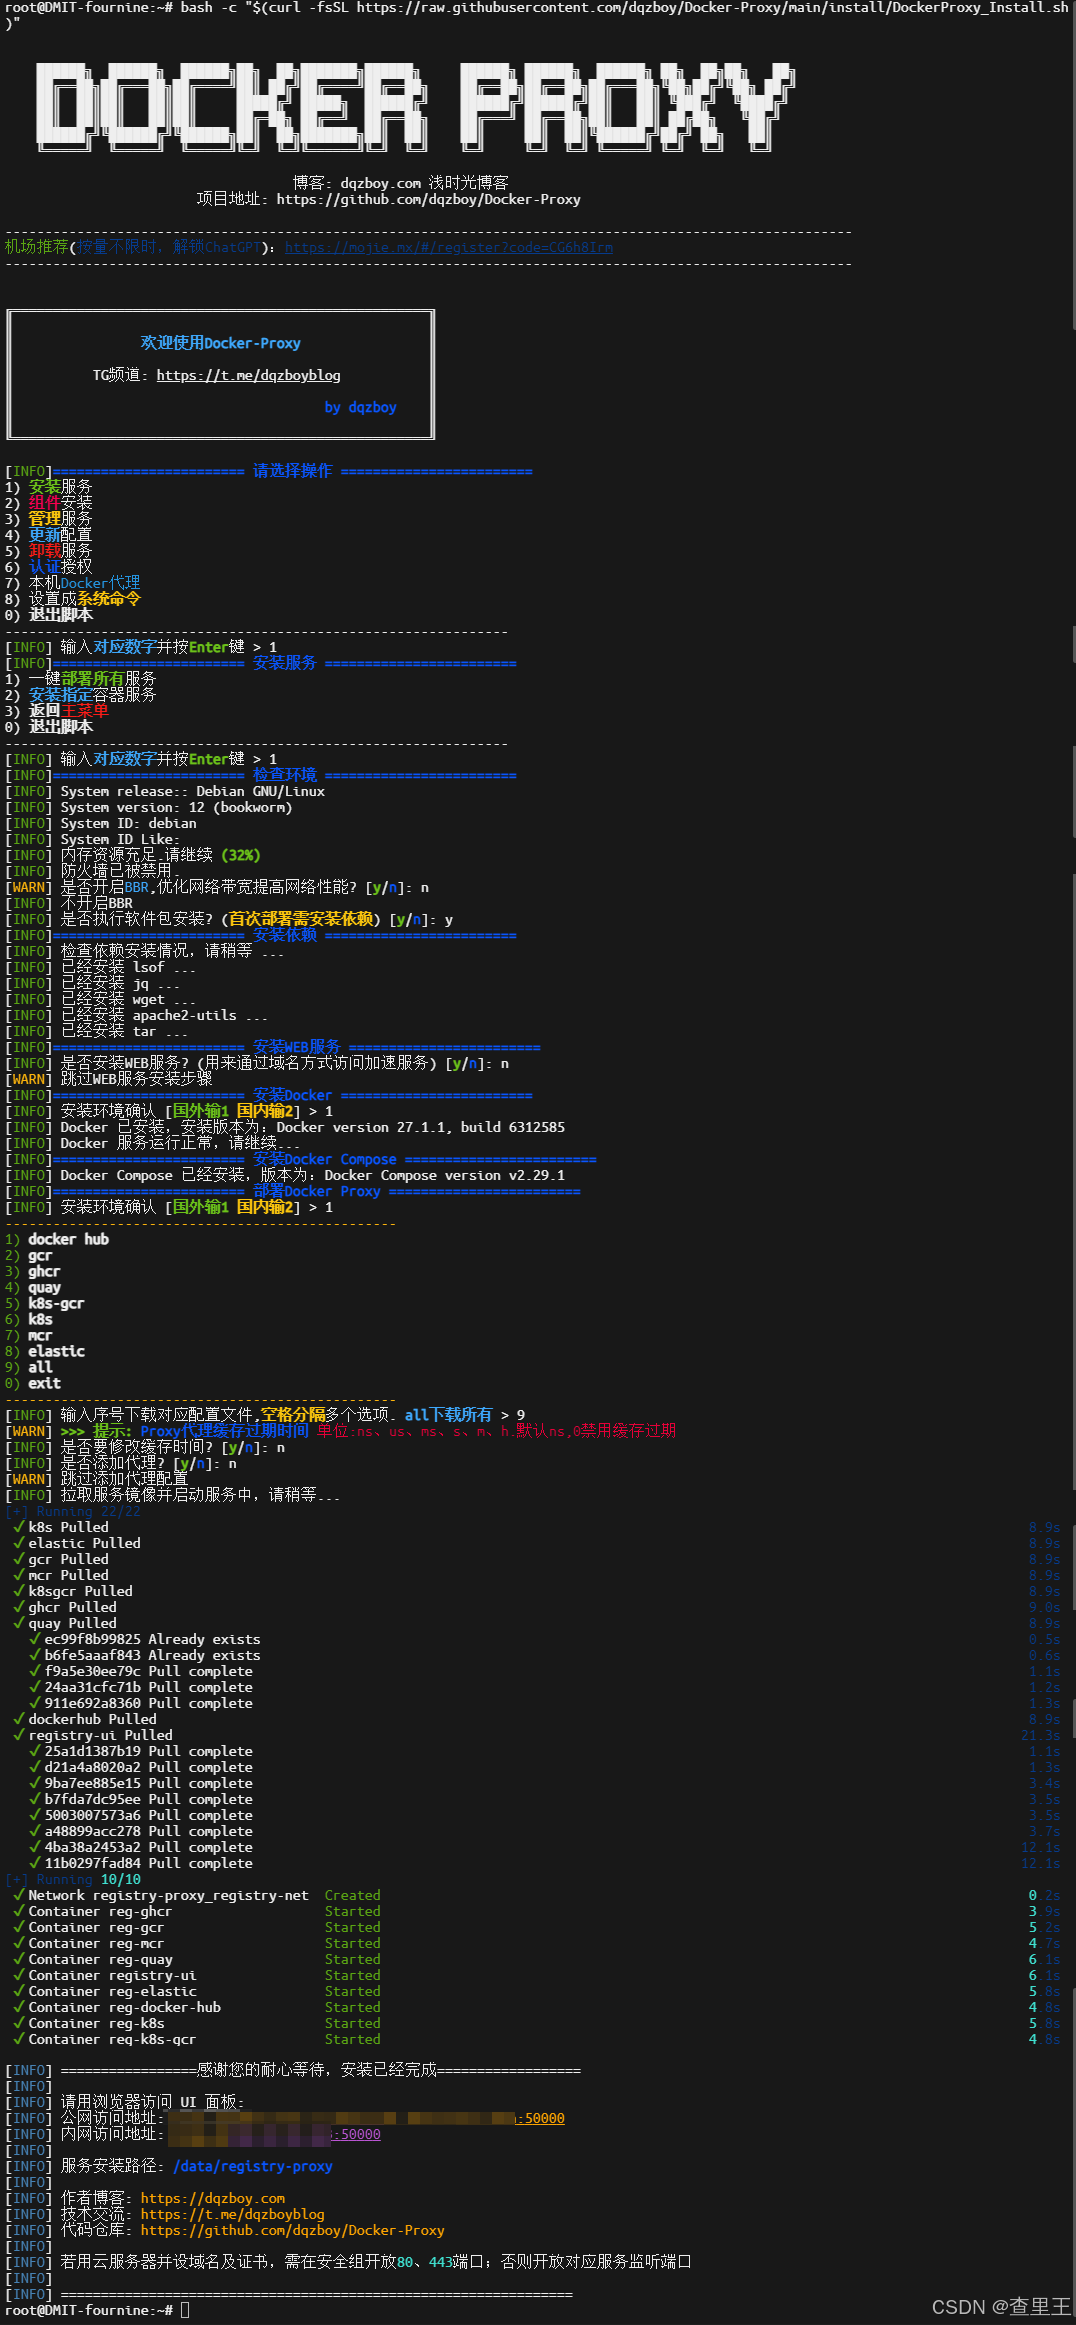This screenshot has height=2325, width=1076.
Task: Click '911e692a8360 Pull complete' line
Action: 140,1703
